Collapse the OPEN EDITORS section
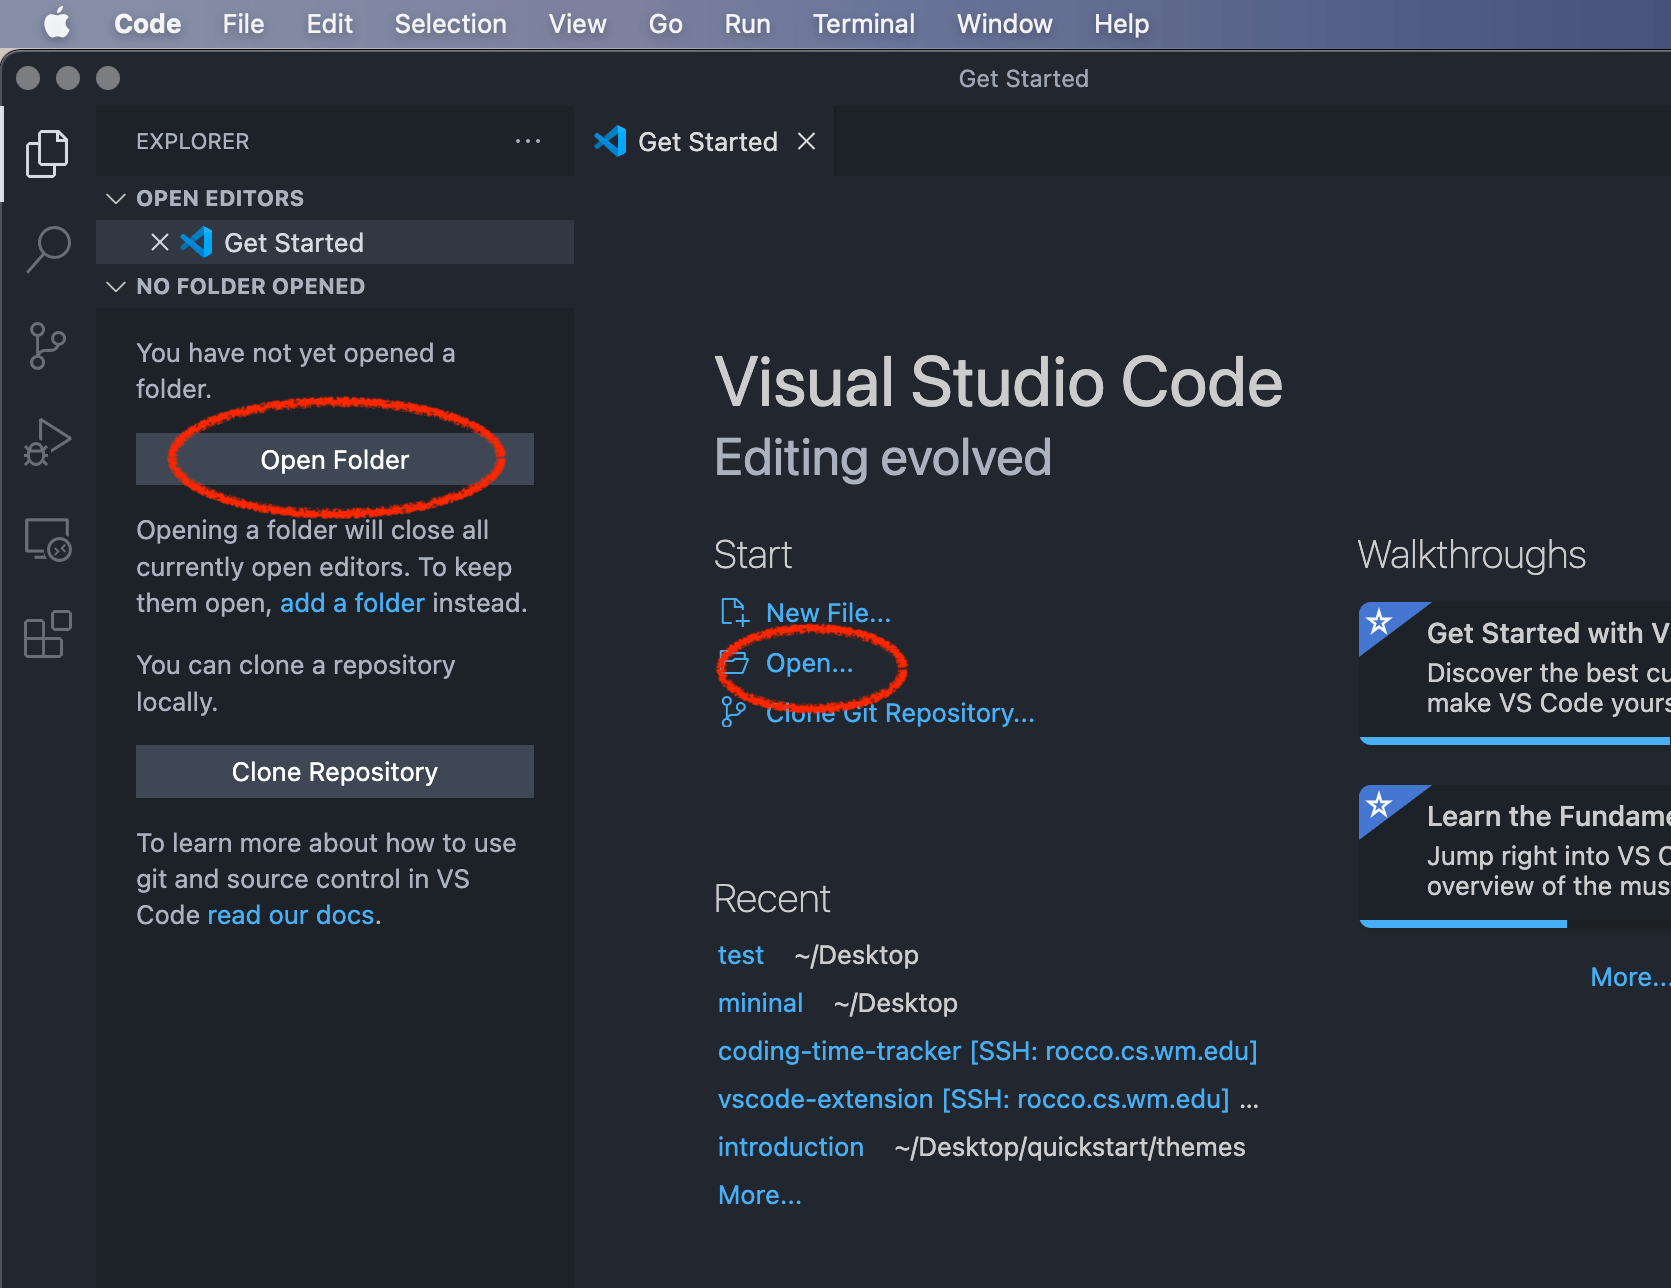 click(115, 198)
